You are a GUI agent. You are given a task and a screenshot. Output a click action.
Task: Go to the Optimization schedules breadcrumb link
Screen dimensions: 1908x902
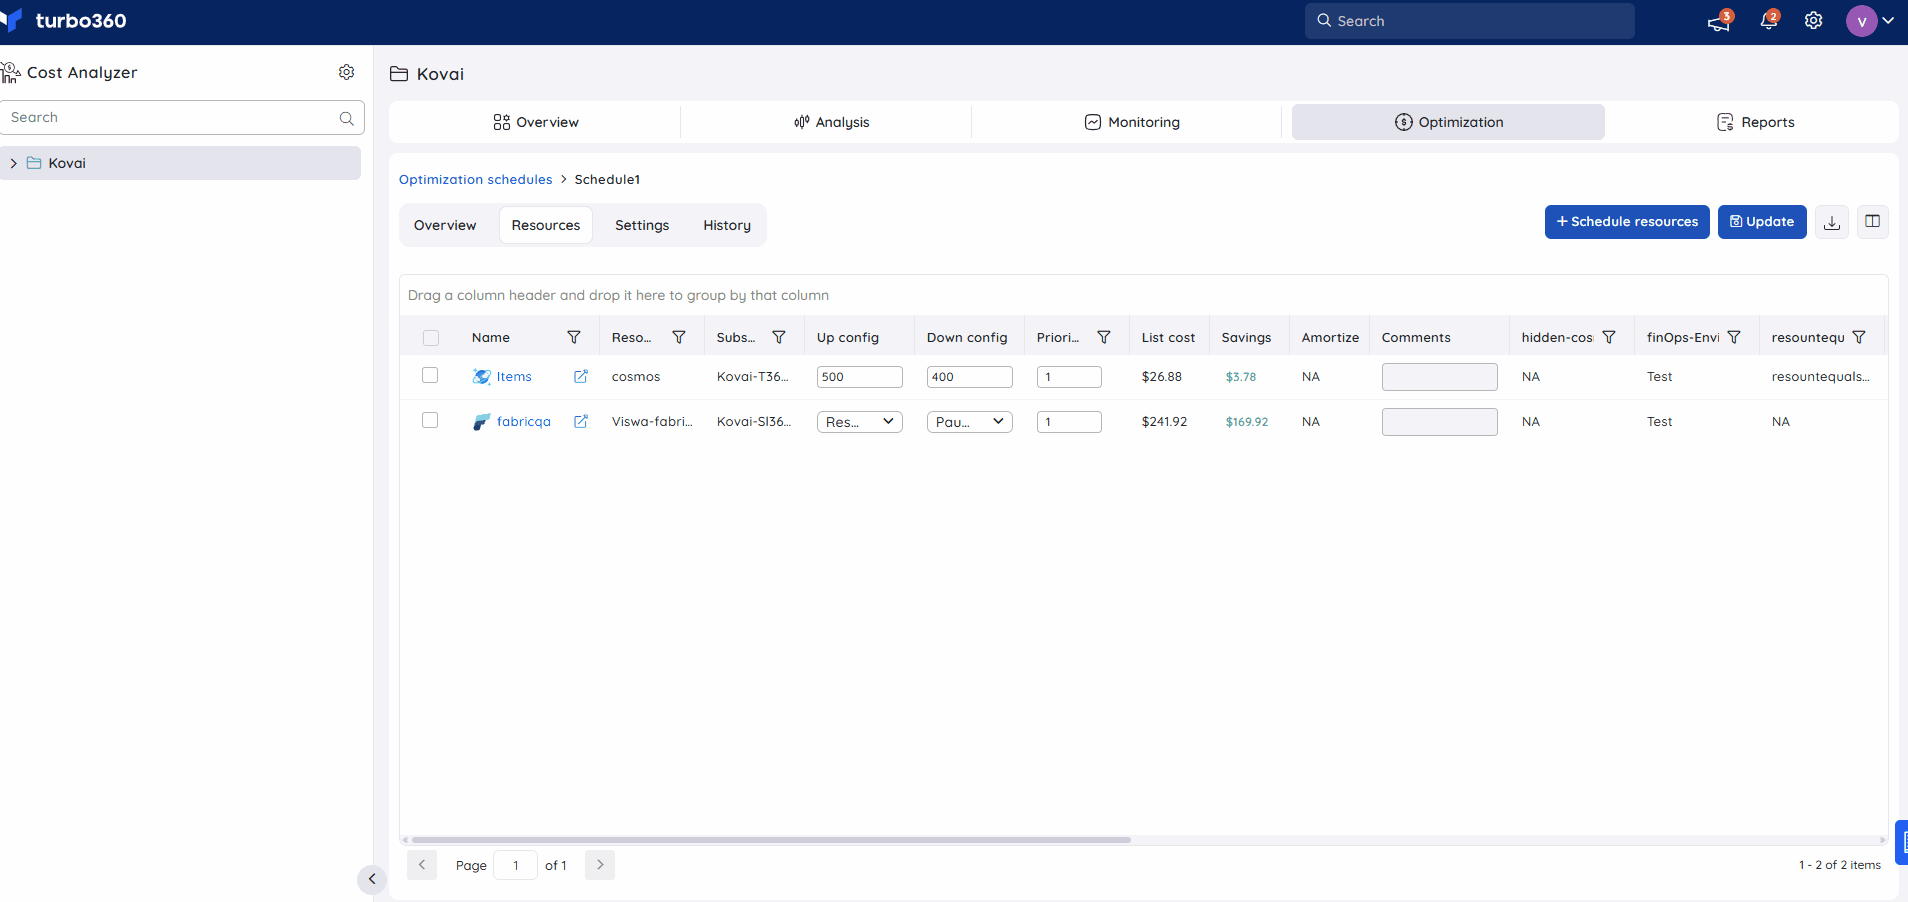coord(475,180)
